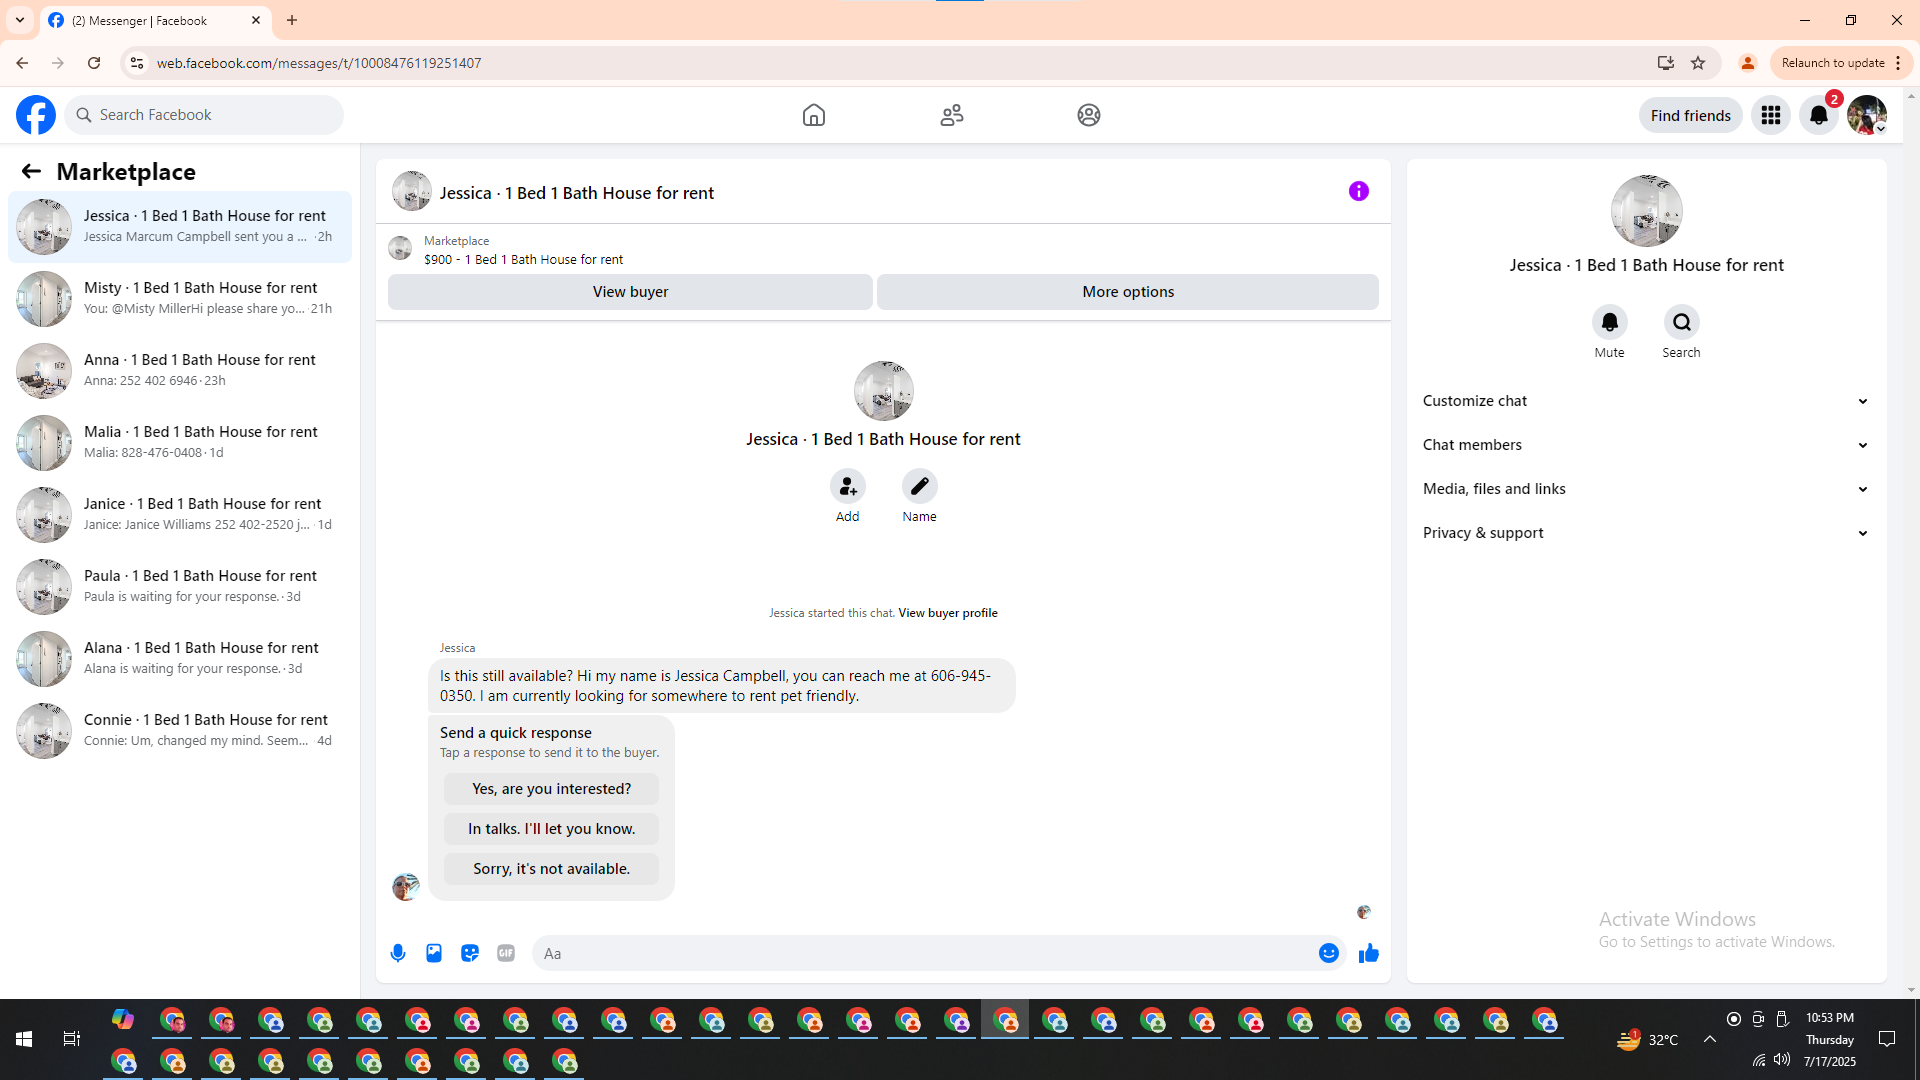Open the Groups icon in the top navigation
Screen dimensions: 1920x1080
[x=1089, y=115]
